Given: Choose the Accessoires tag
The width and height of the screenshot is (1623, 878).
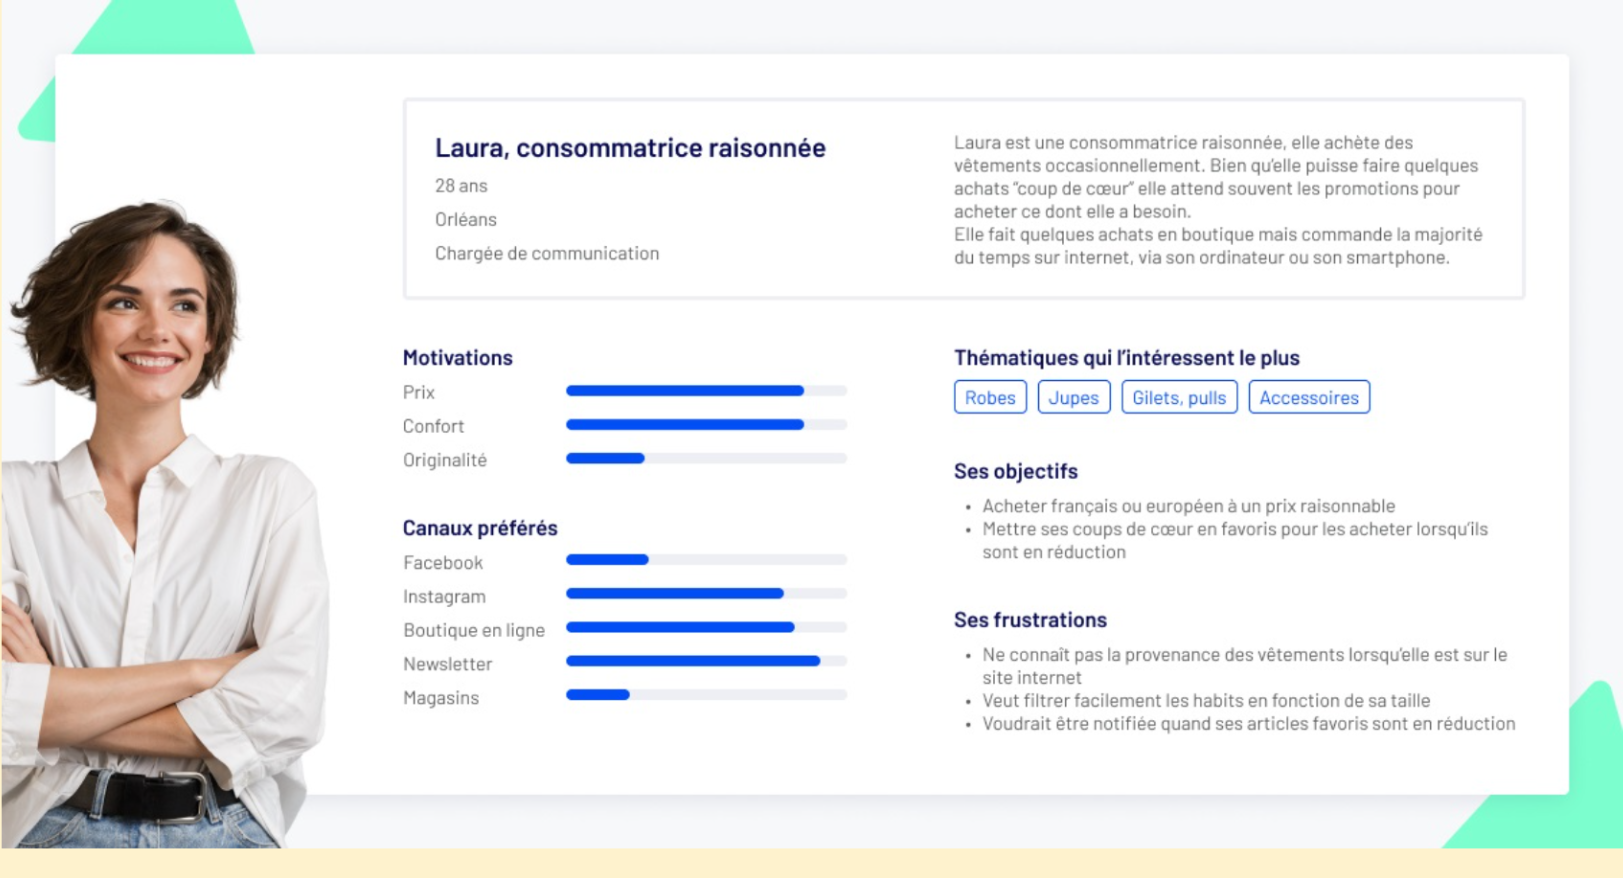Looking at the screenshot, I should click(1309, 397).
